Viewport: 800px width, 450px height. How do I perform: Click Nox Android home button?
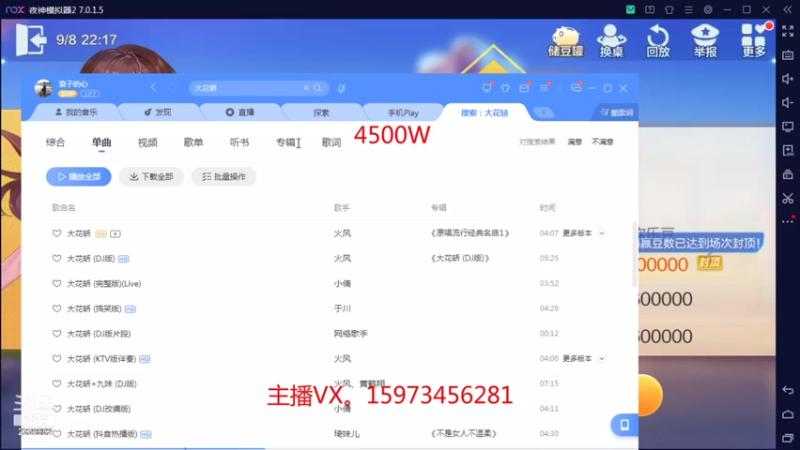[788, 414]
